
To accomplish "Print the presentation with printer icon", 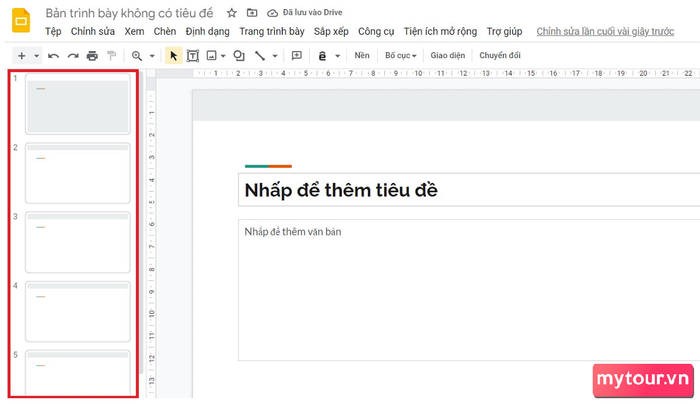I will (x=92, y=56).
